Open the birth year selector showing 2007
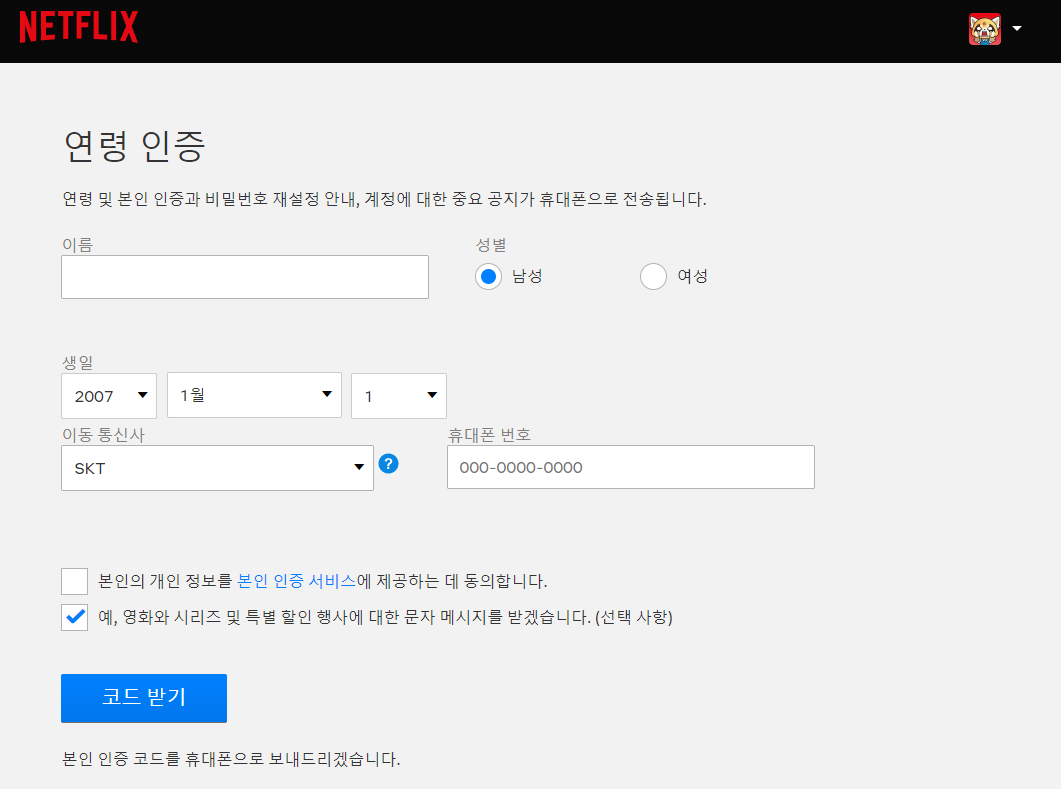 point(108,395)
